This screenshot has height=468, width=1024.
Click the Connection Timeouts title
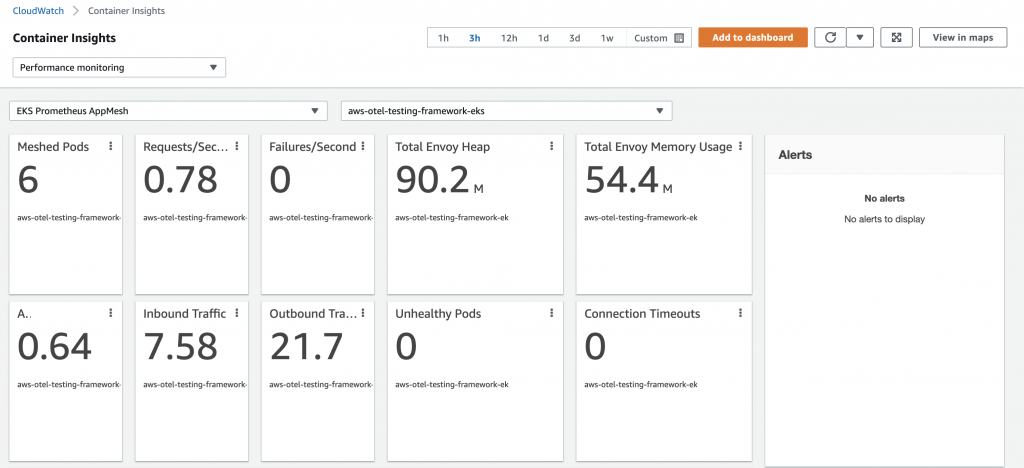pos(642,314)
